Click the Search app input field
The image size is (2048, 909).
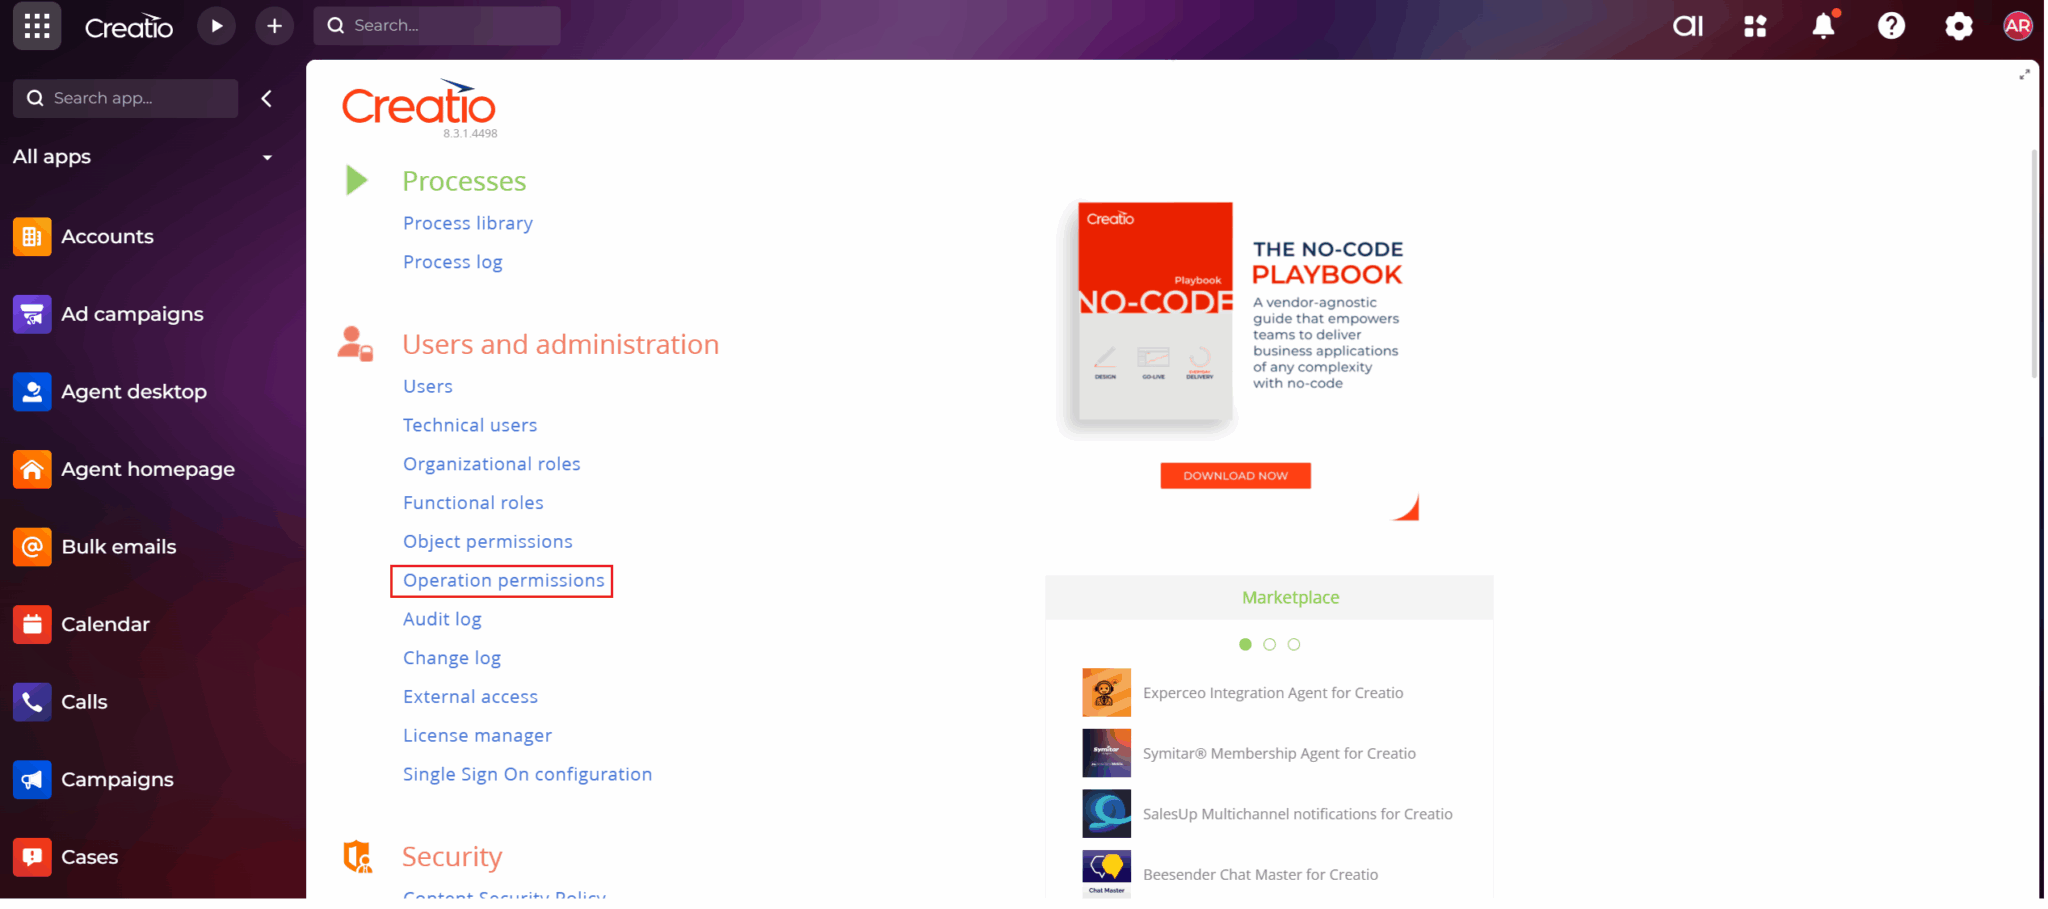coord(125,98)
